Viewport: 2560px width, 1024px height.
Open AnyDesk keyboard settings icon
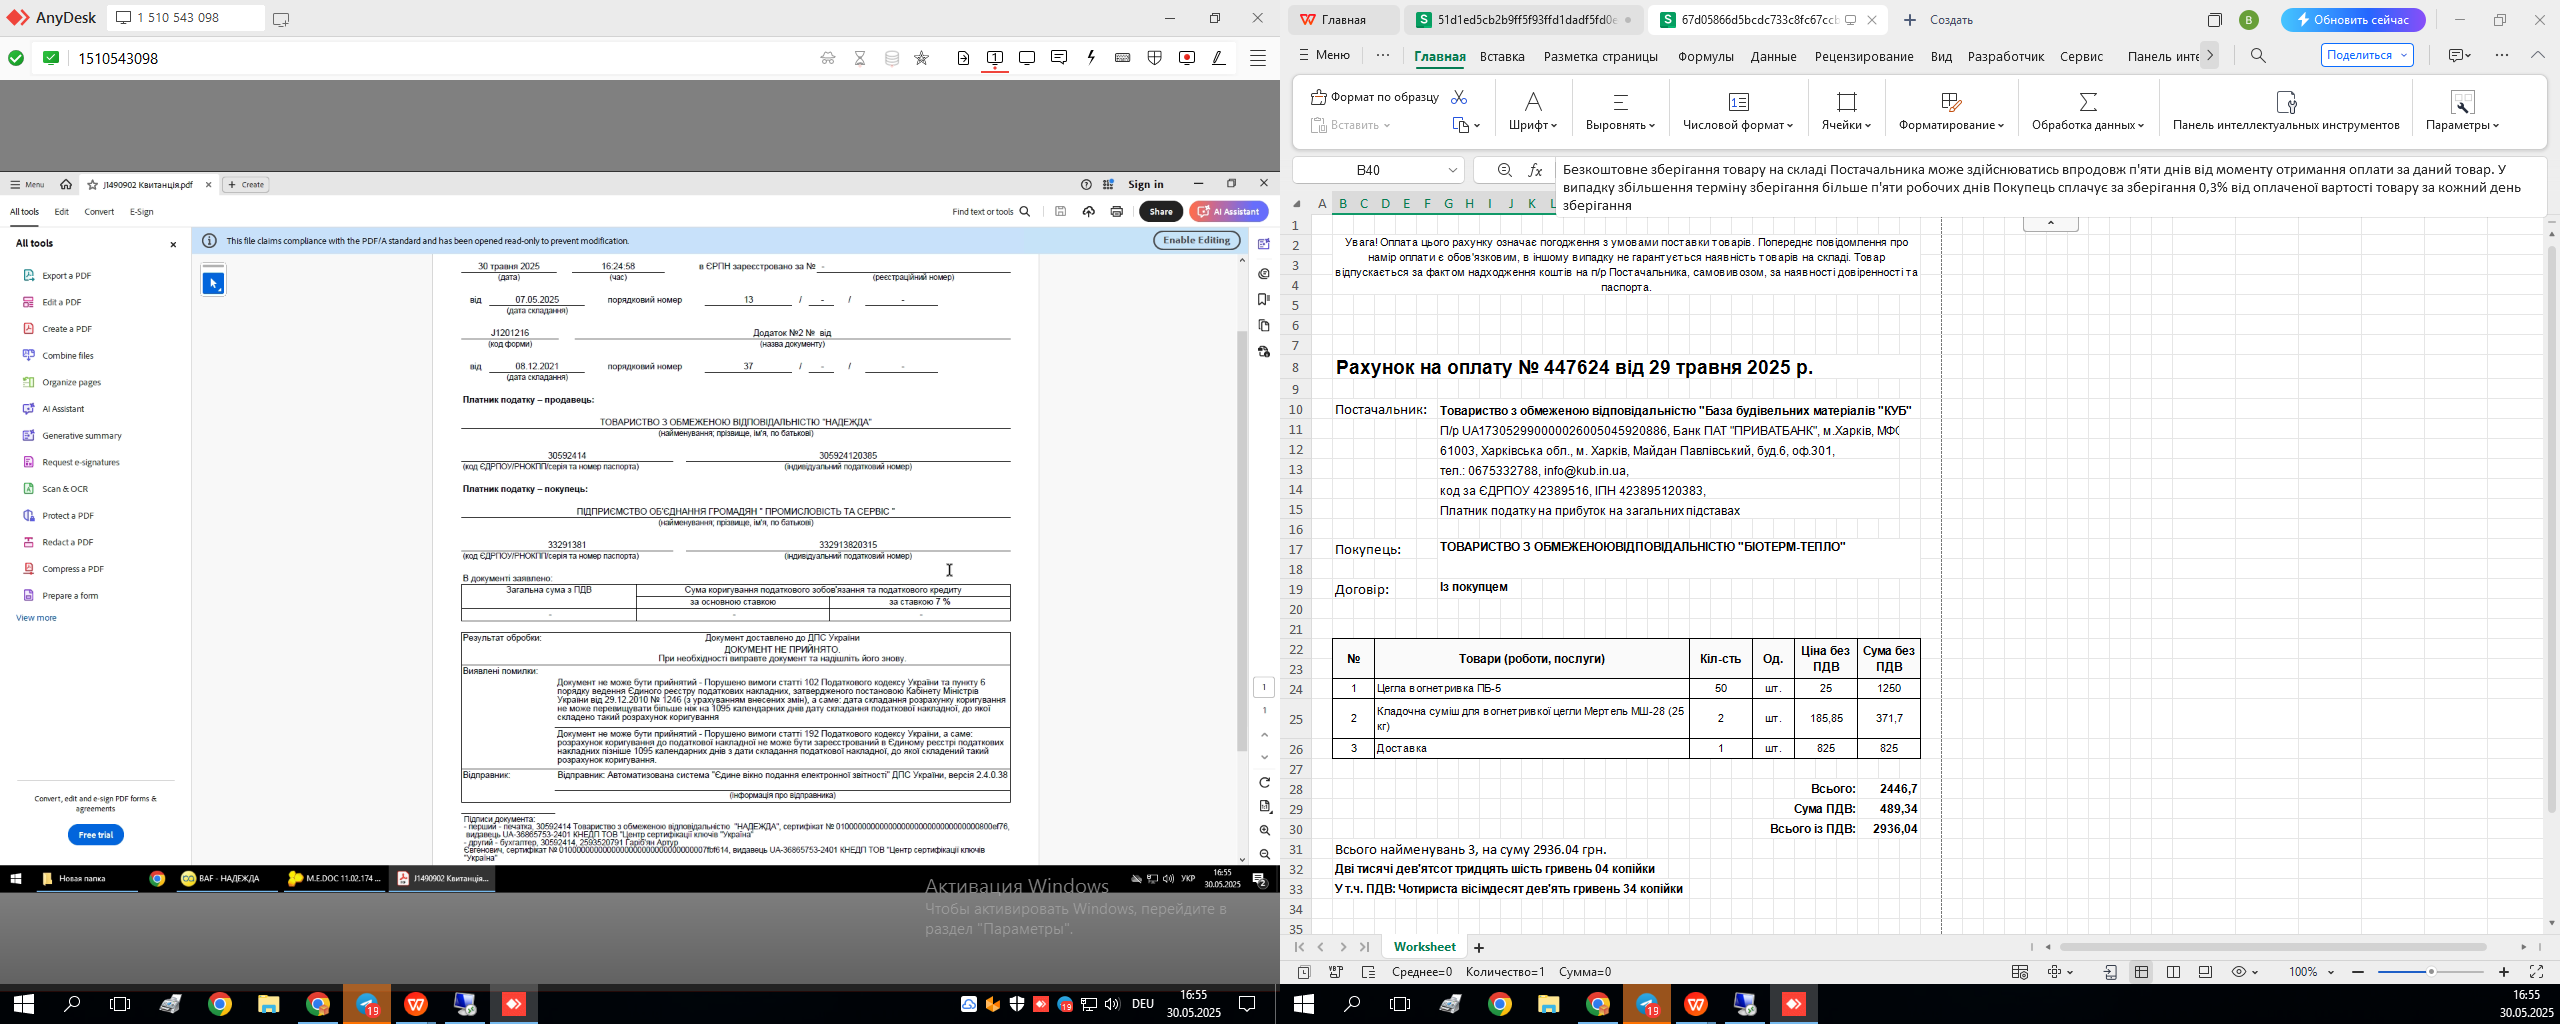1123,58
